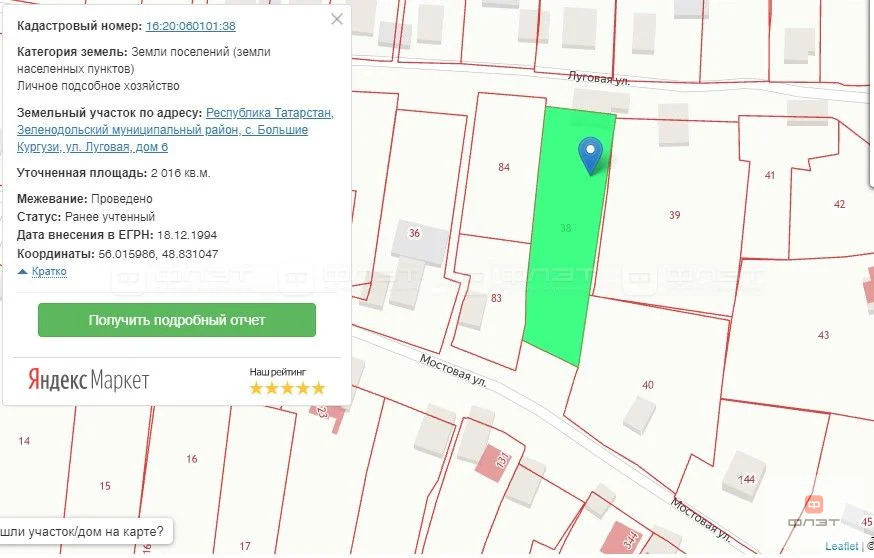Select parcel number 17 on map
The width and height of the screenshot is (874, 558).
click(245, 546)
